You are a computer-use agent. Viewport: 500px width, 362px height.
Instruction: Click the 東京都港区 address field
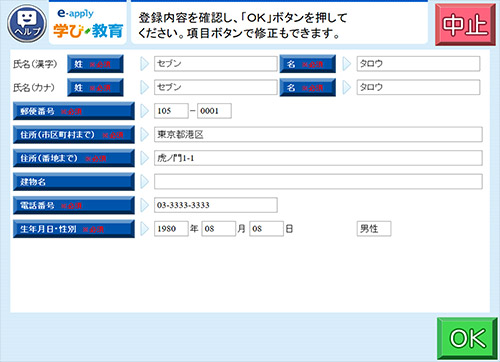click(318, 134)
